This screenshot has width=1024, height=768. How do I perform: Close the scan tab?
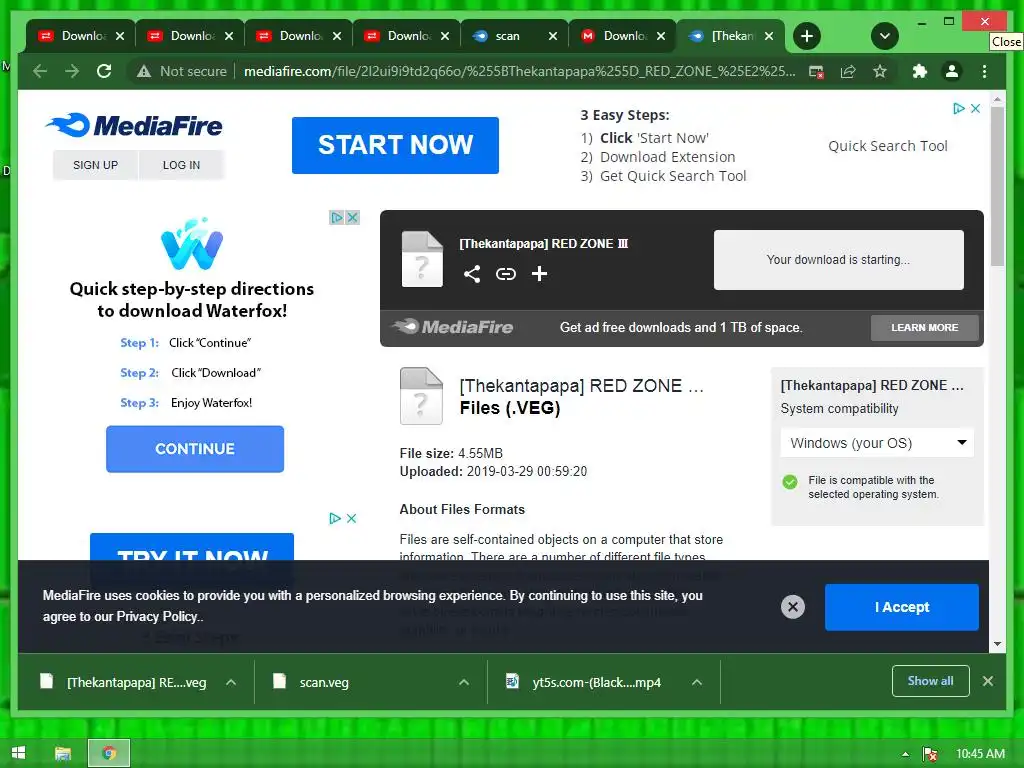click(x=552, y=37)
